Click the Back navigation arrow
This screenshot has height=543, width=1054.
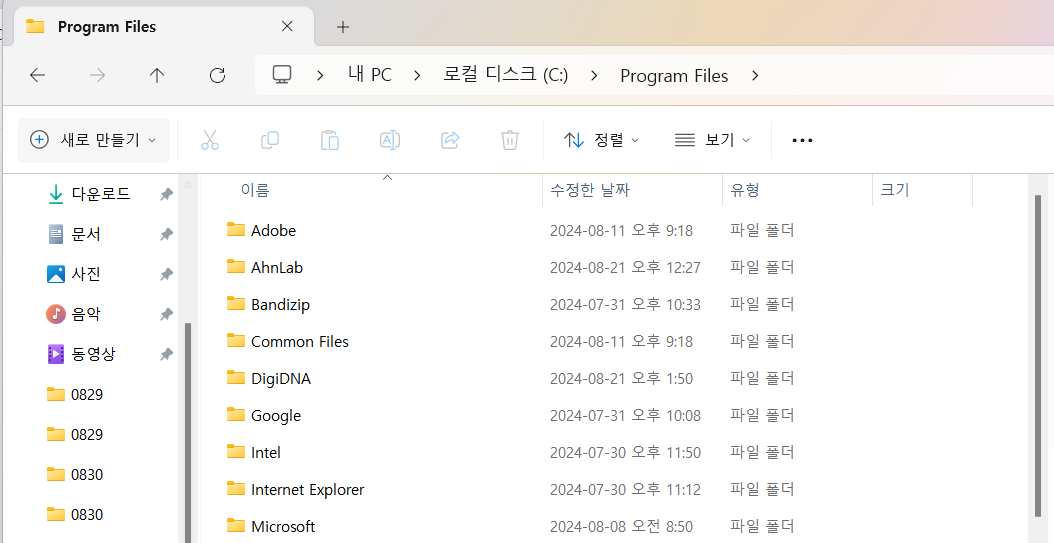[x=38, y=75]
